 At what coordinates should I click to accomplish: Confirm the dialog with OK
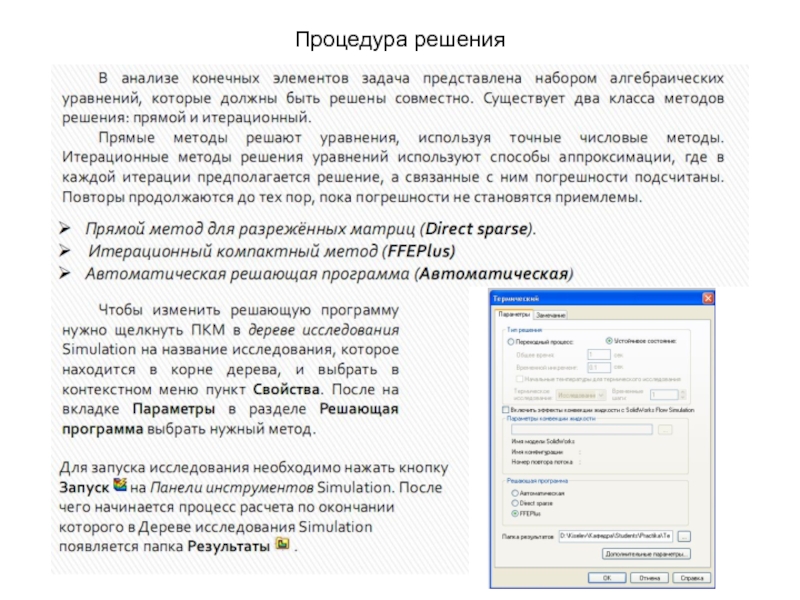click(x=607, y=578)
